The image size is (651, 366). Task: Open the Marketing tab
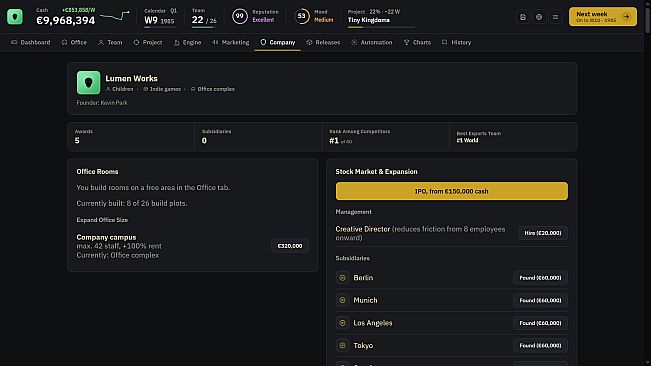pos(230,42)
